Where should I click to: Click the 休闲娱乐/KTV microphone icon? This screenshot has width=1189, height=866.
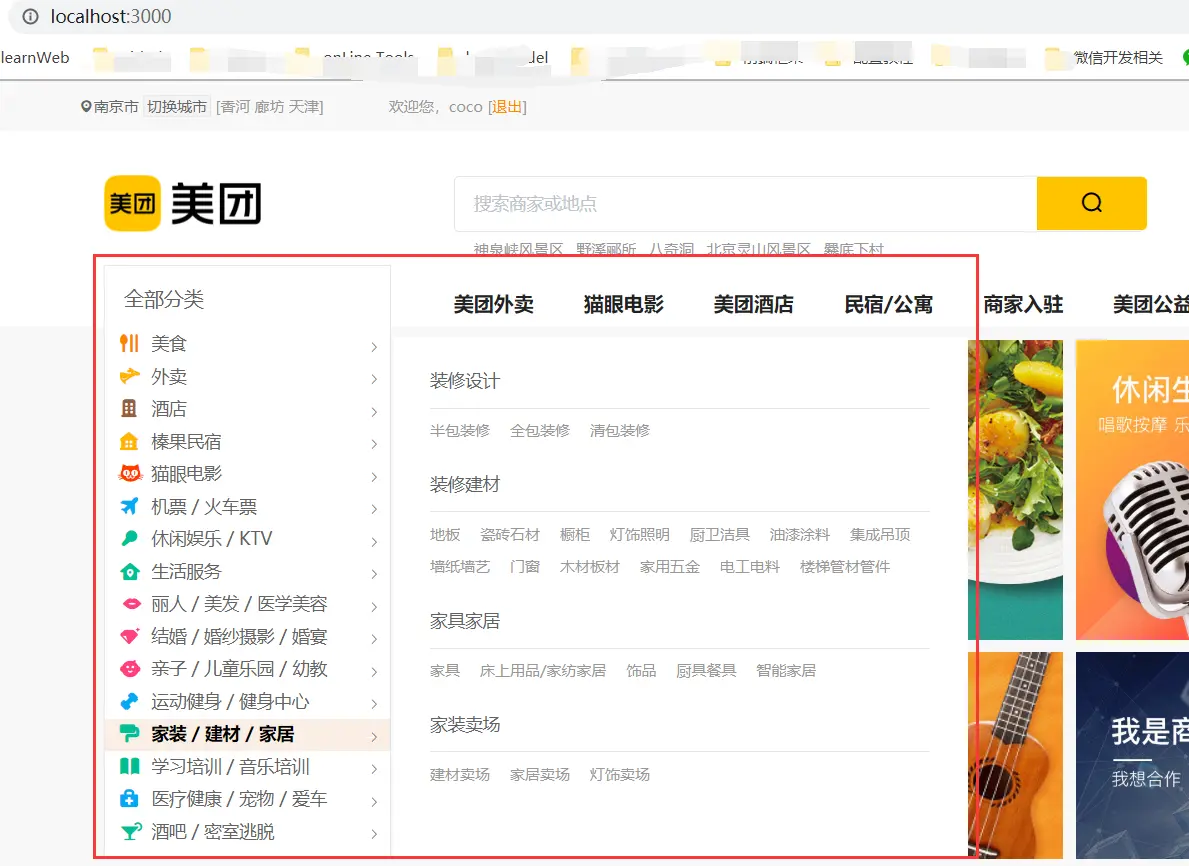130,538
